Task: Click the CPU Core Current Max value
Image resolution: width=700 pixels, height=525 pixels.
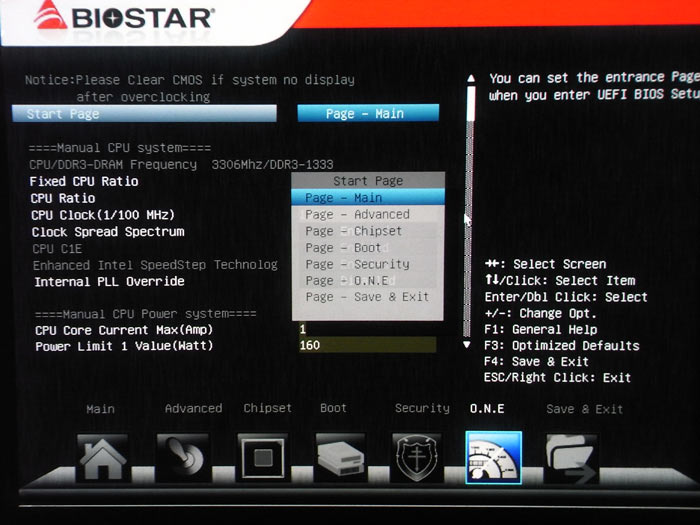Action: 366,329
